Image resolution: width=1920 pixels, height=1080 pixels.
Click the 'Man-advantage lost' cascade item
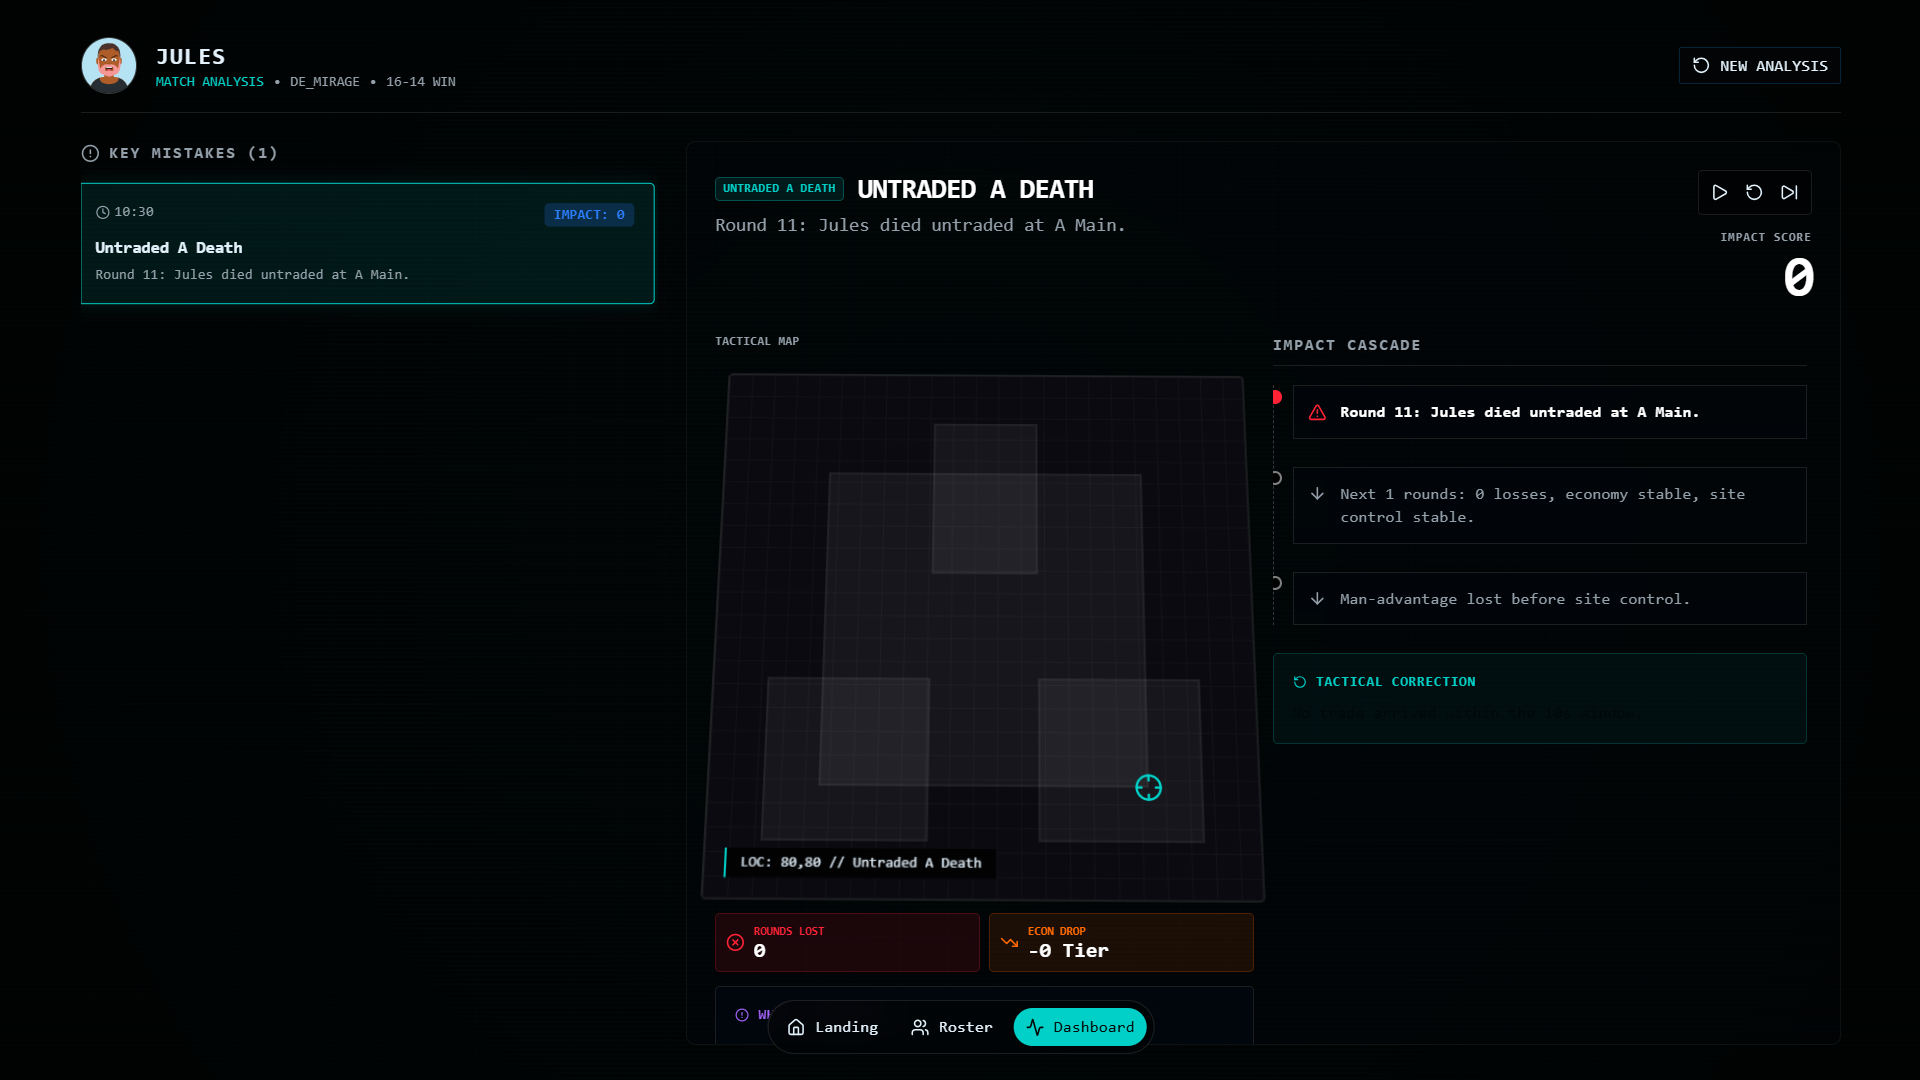(1549, 599)
